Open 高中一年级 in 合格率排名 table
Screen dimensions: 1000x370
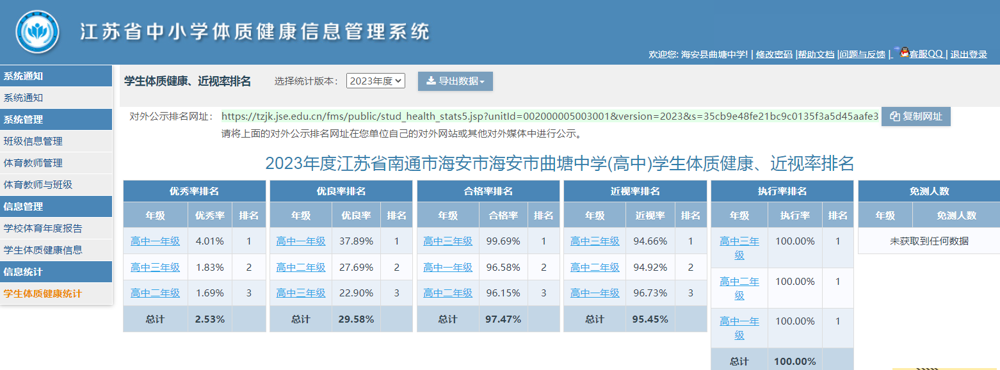point(448,267)
